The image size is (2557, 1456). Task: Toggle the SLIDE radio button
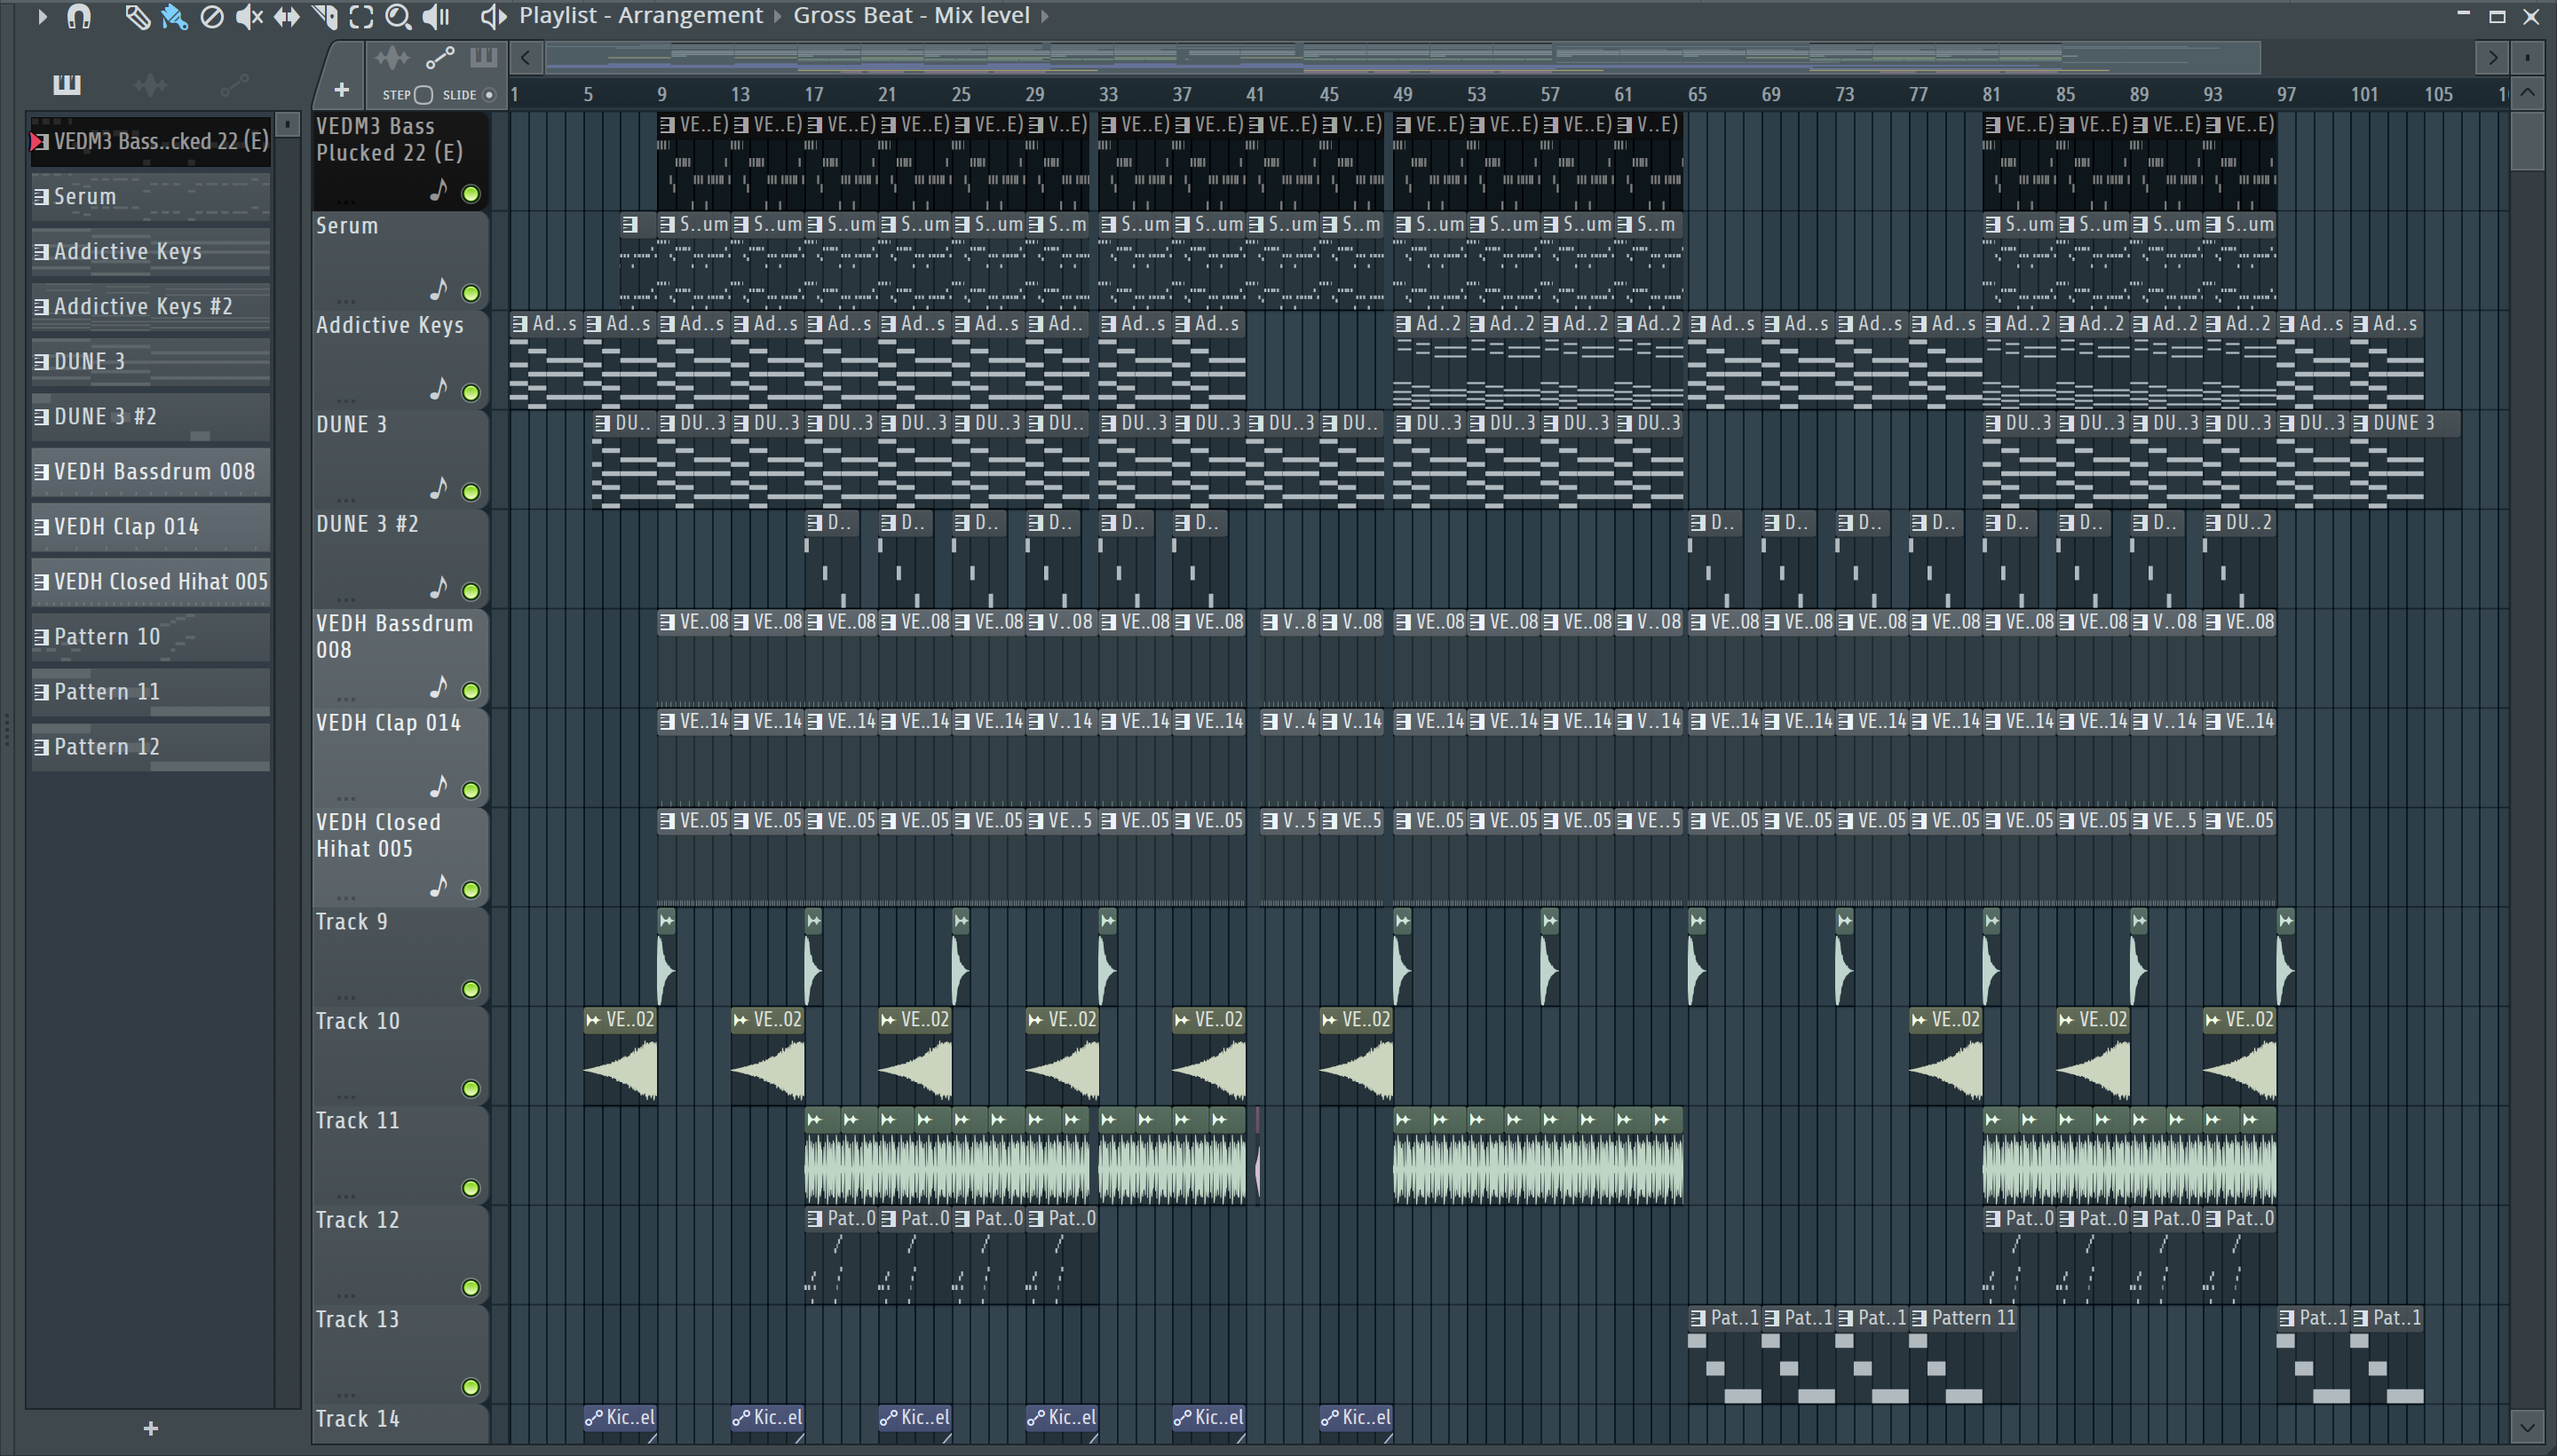[x=489, y=95]
